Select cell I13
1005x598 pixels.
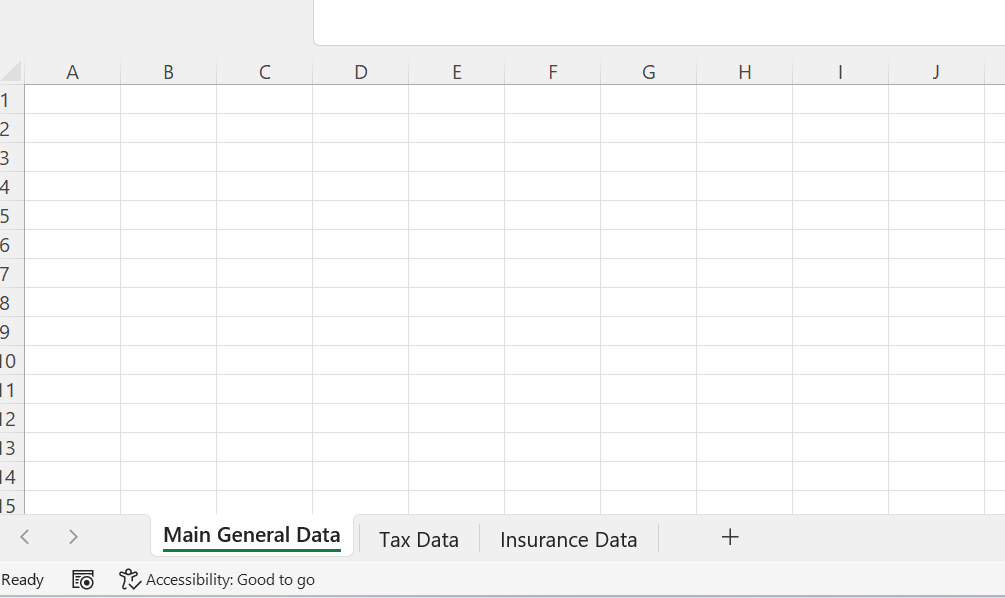[x=840, y=447]
